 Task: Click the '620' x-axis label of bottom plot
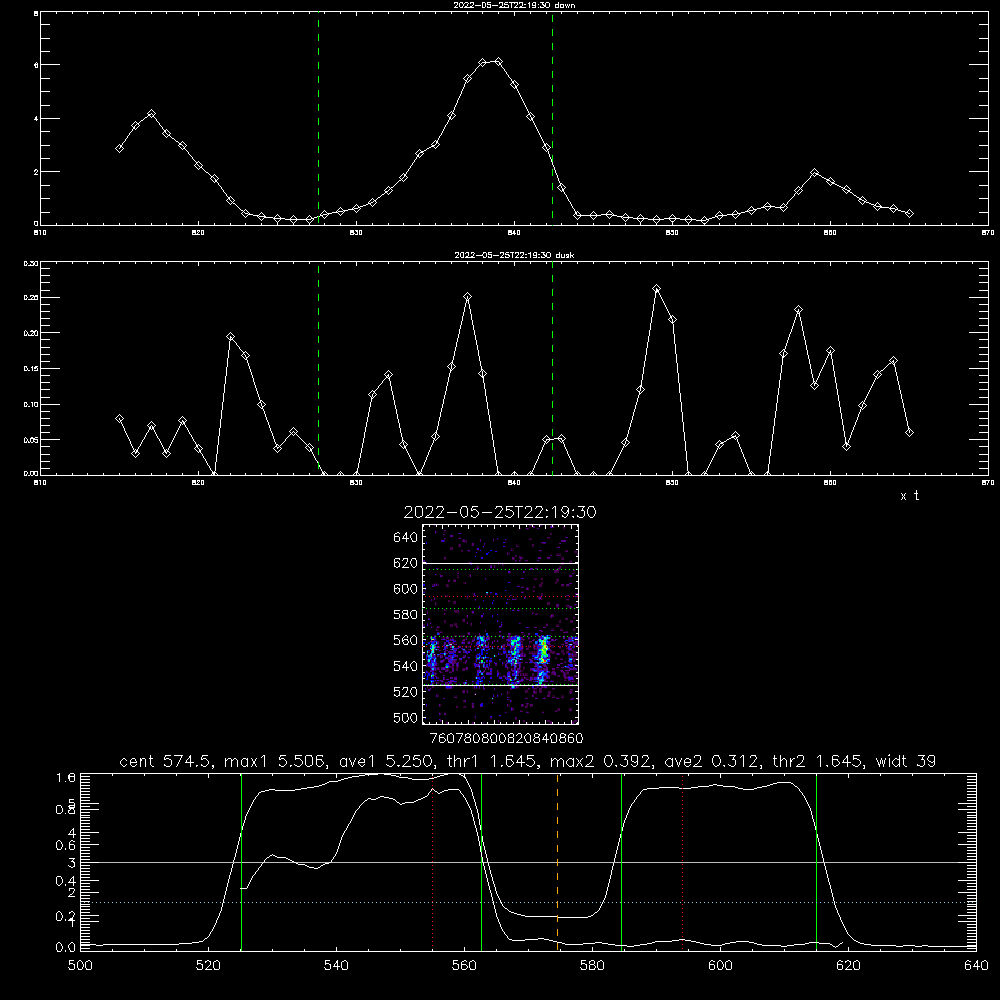click(848, 966)
